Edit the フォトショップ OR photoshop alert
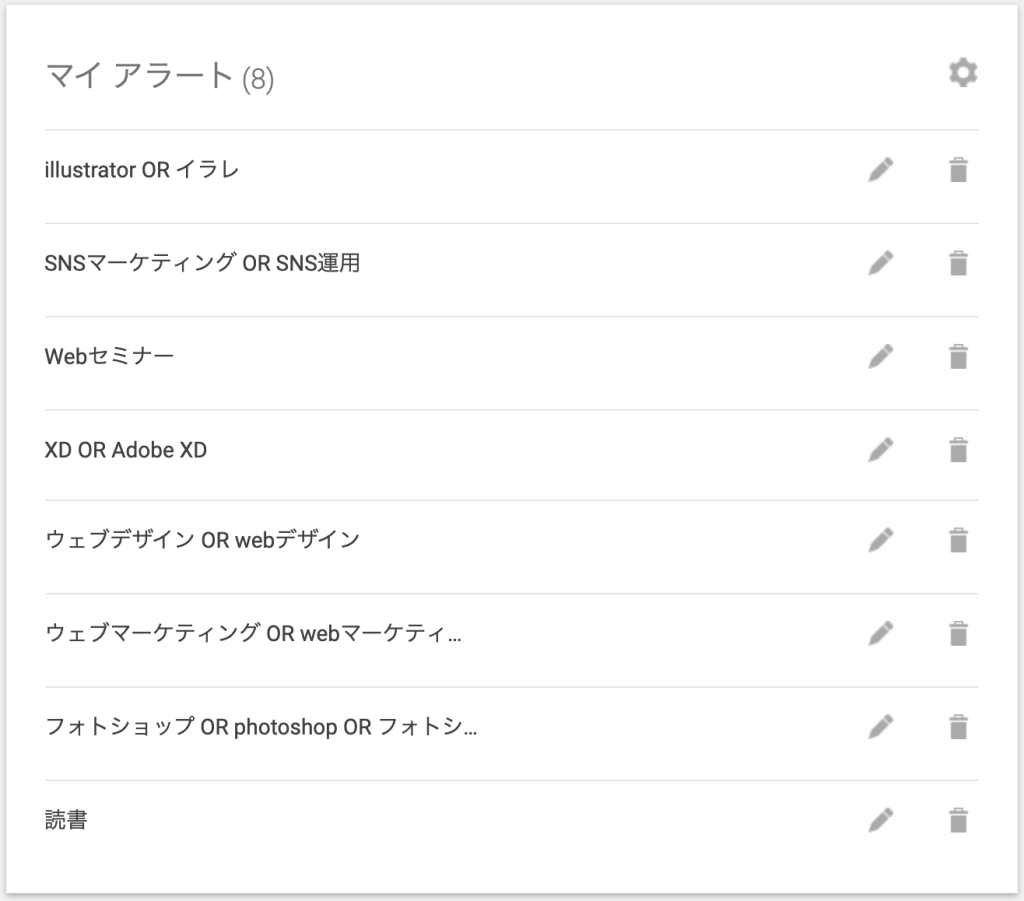This screenshot has width=1024, height=901. [x=880, y=727]
